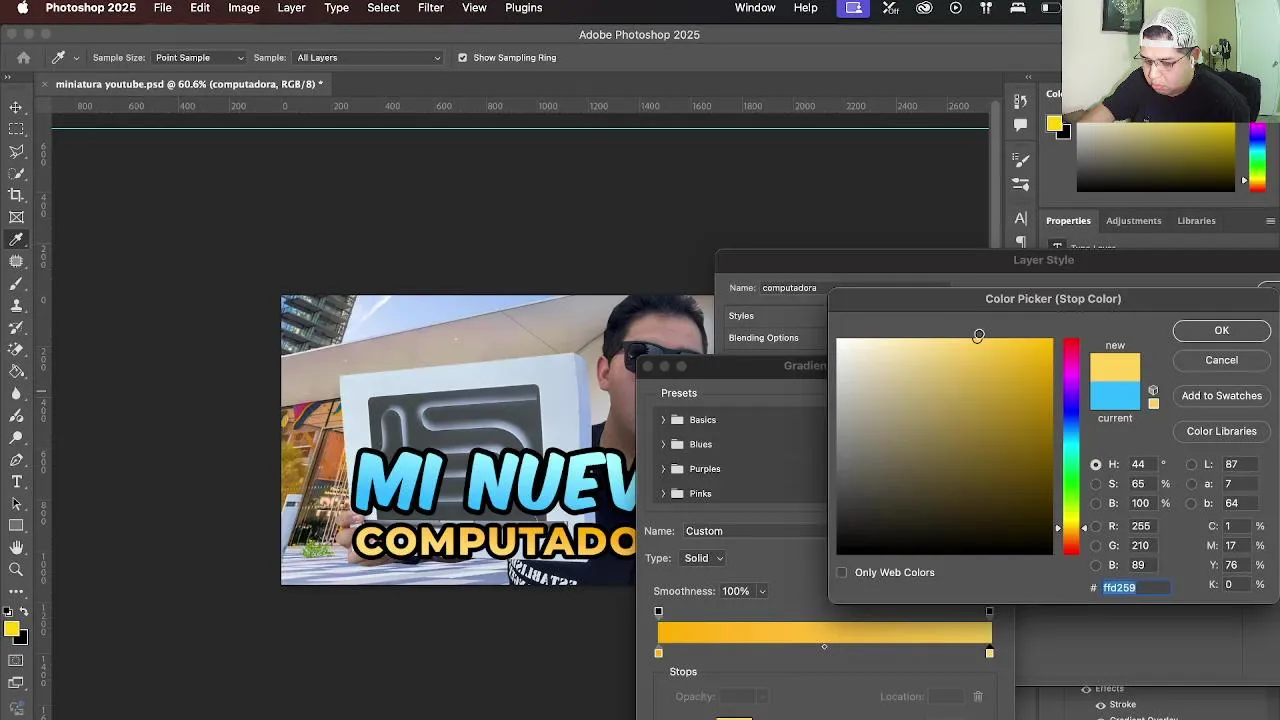Select the Rectangular Marquee tool
Image resolution: width=1280 pixels, height=720 pixels.
(16, 129)
